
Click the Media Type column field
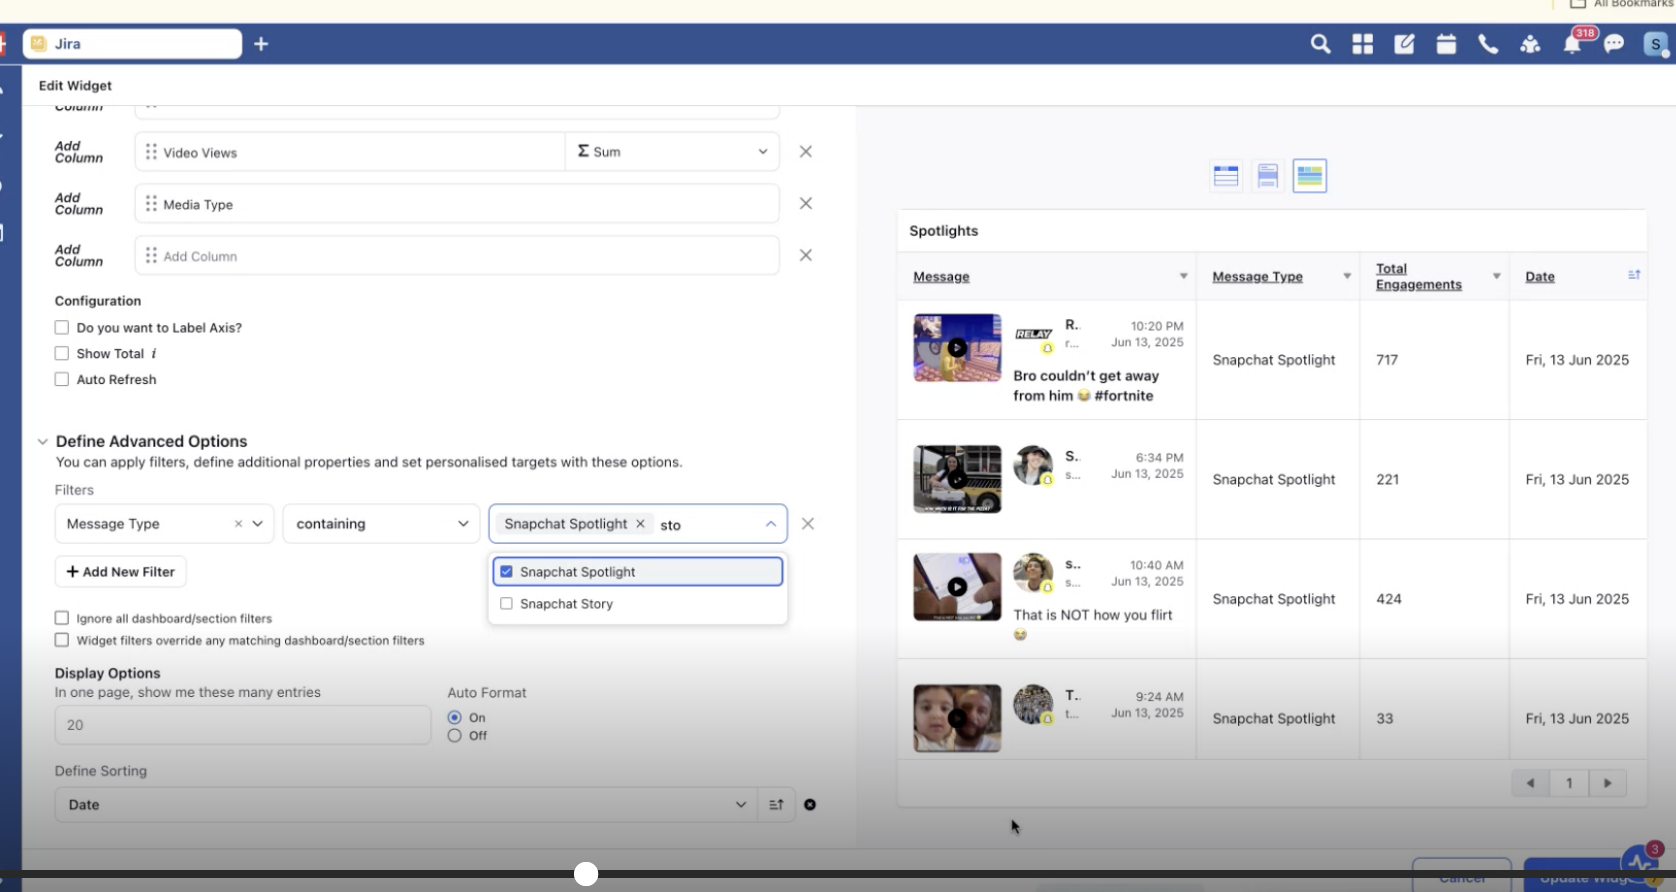point(457,204)
